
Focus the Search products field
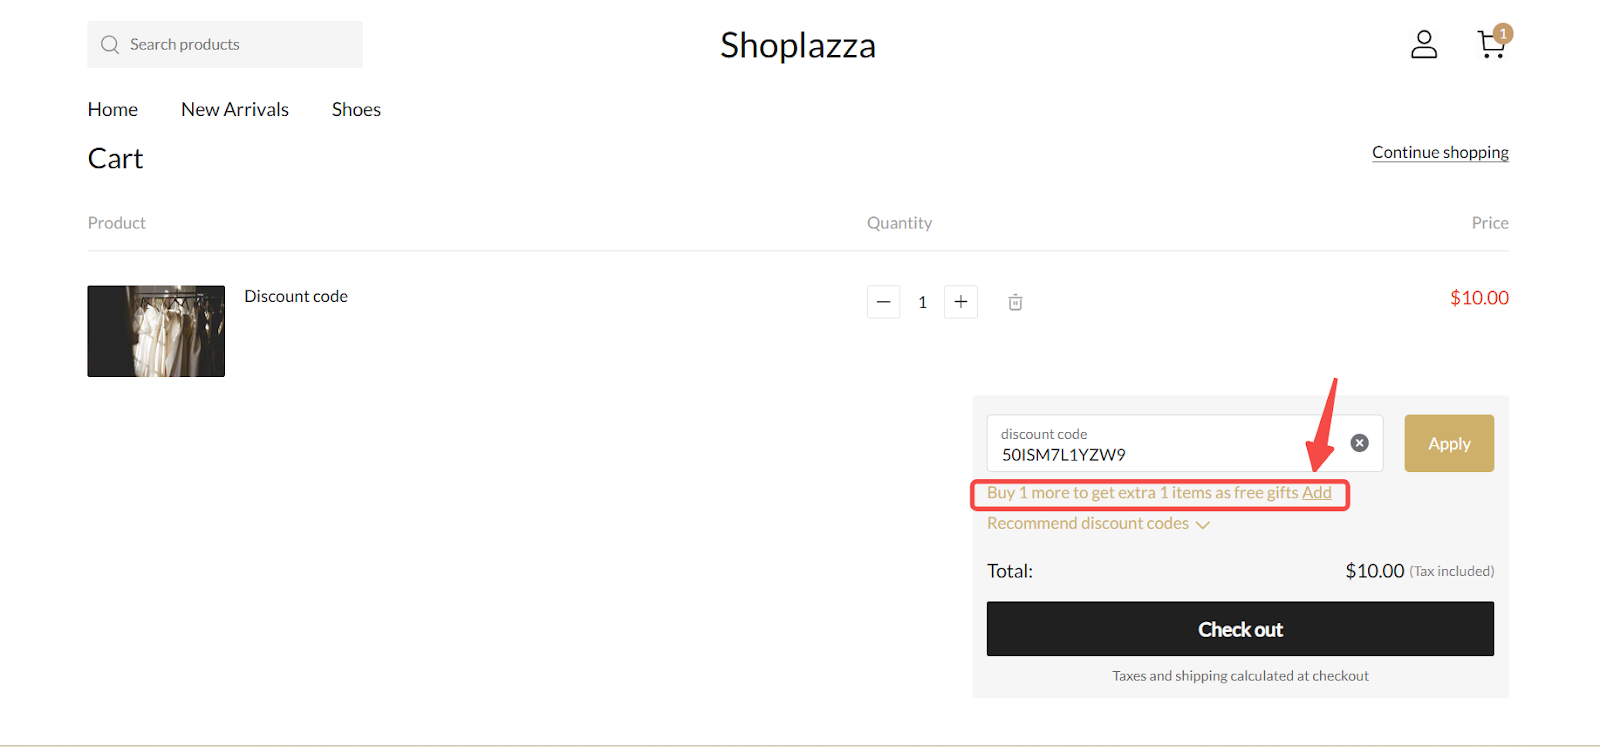[x=225, y=45]
